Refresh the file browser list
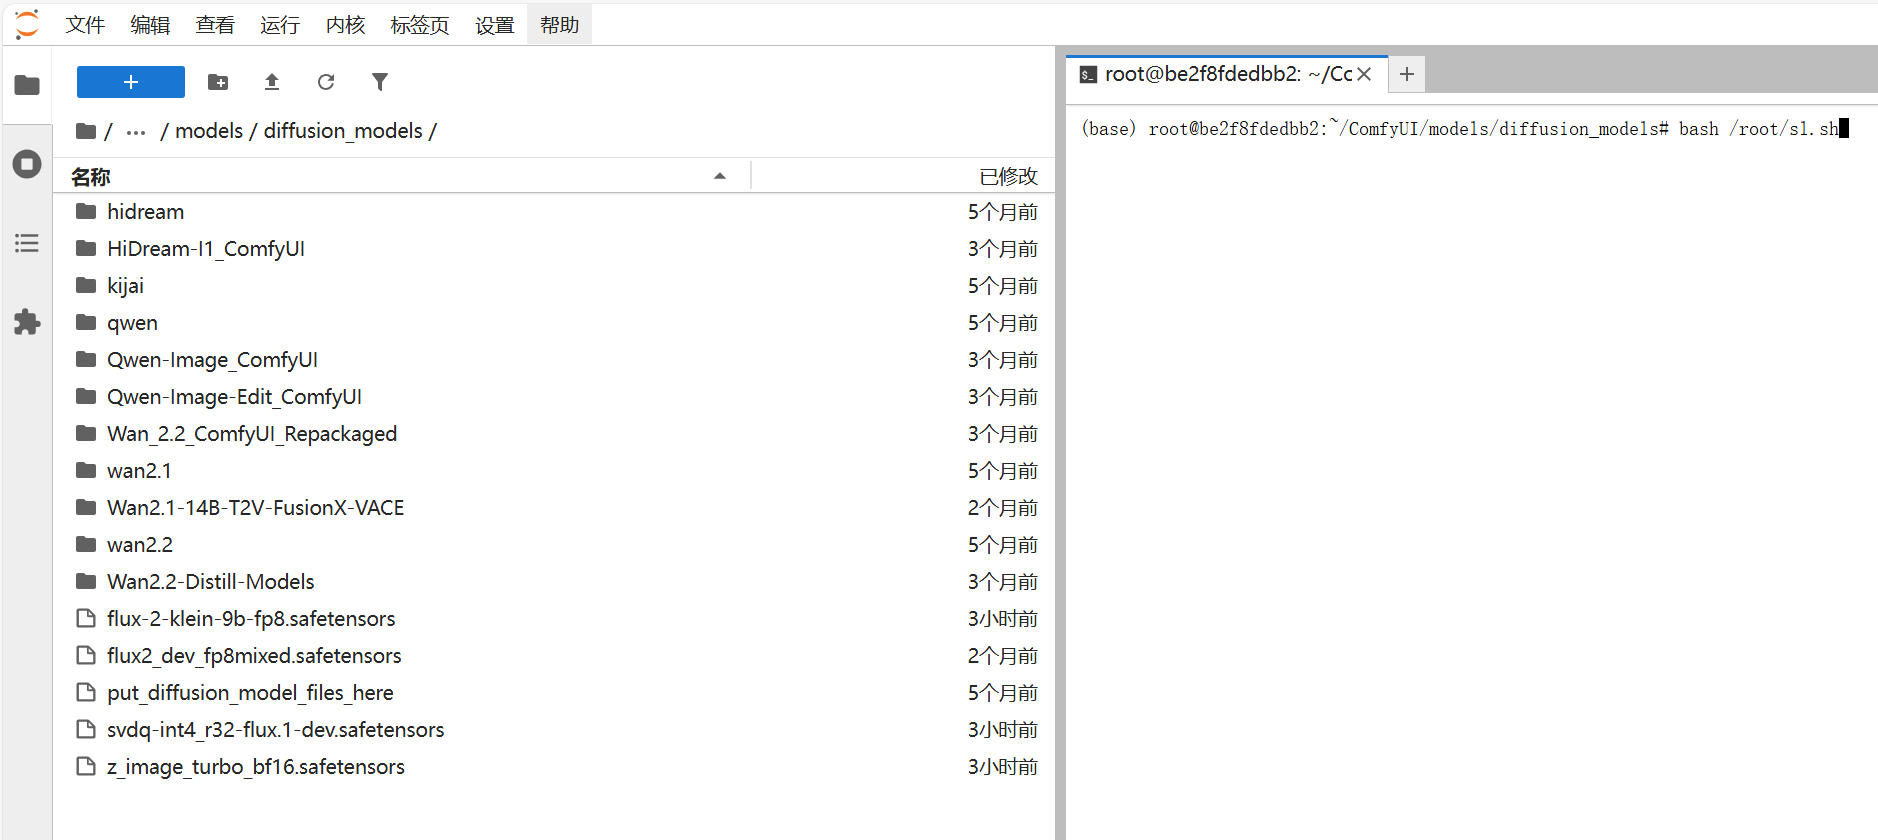Viewport: 1878px width, 840px height. click(x=326, y=82)
